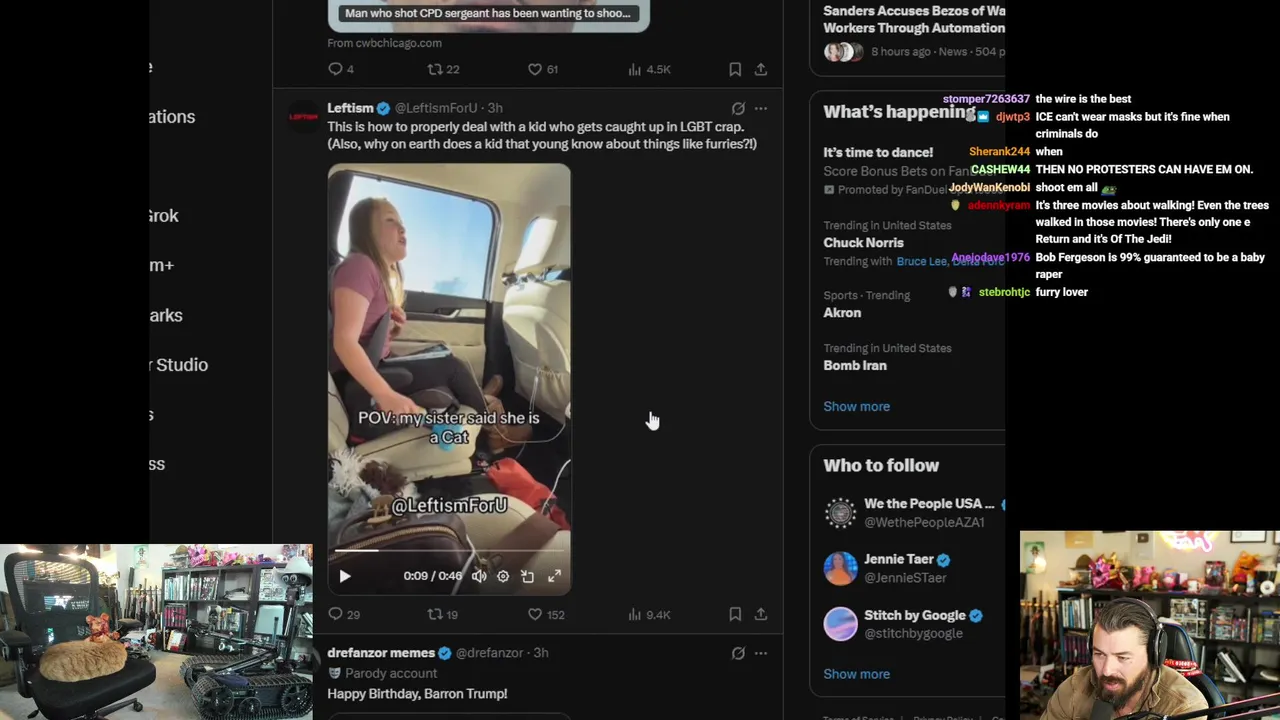The width and height of the screenshot is (1280, 720).
Task: Expand video to fullscreen
Action: tap(554, 576)
